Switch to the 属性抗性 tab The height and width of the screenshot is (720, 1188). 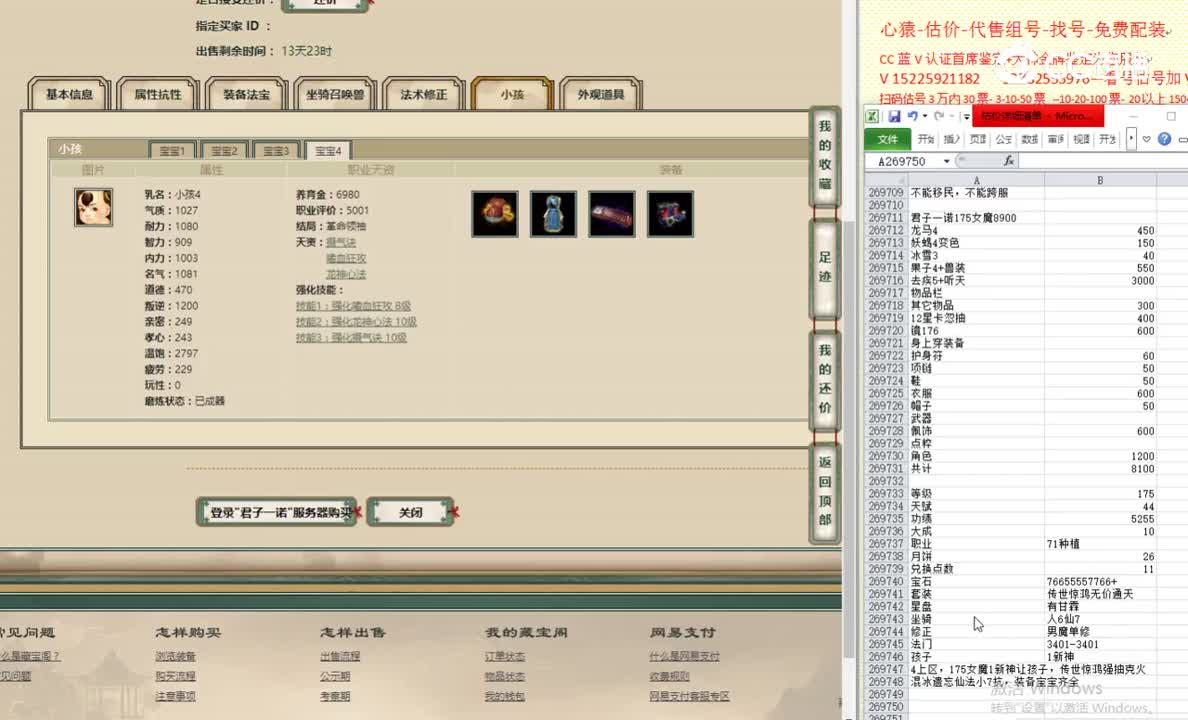pyautogui.click(x=158, y=94)
